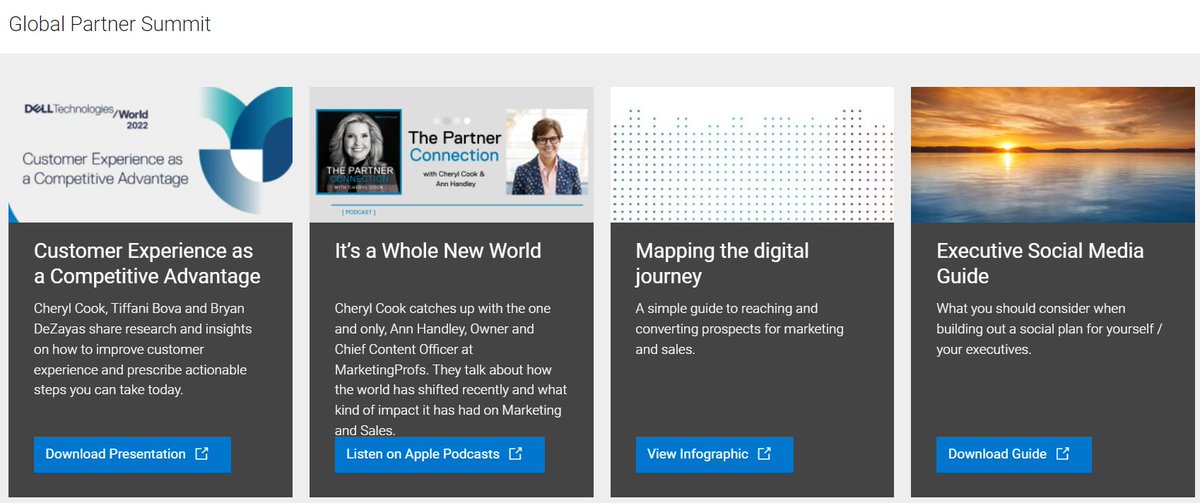Click the Download Guide button

[1014, 454]
